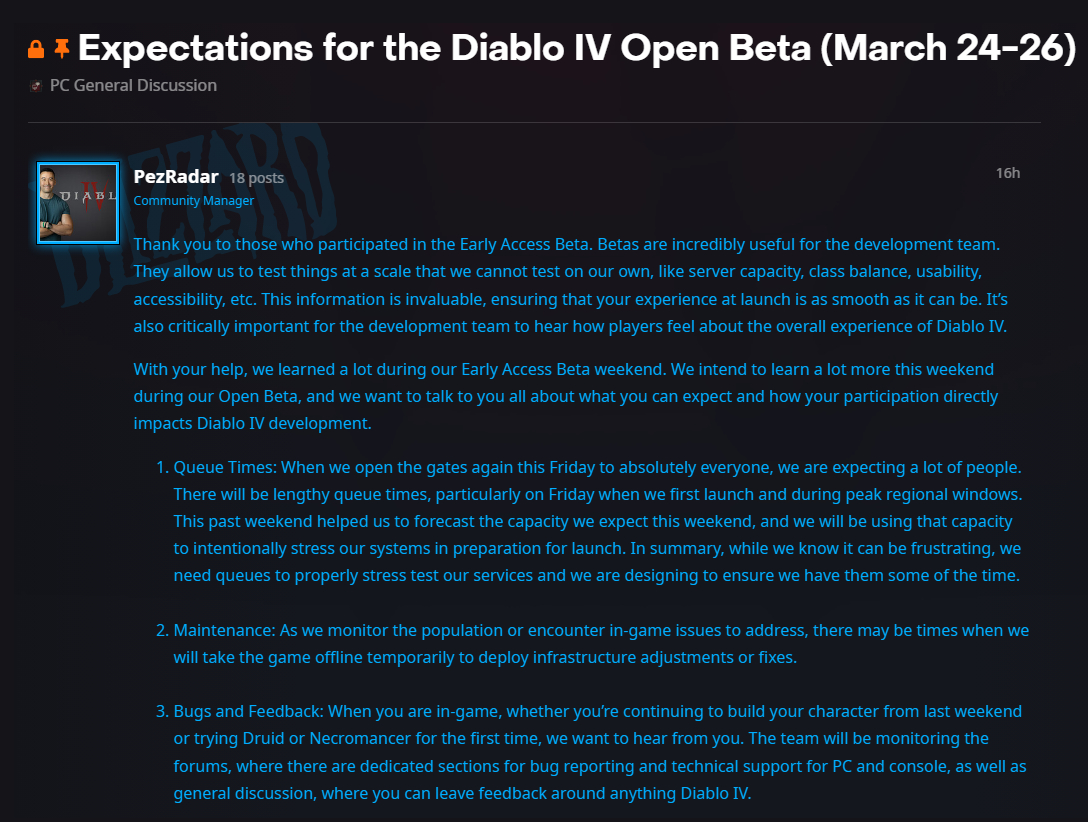Screen dimensions: 1088x822
Task: Click the orange lock icon beside the title
Action: point(36,48)
